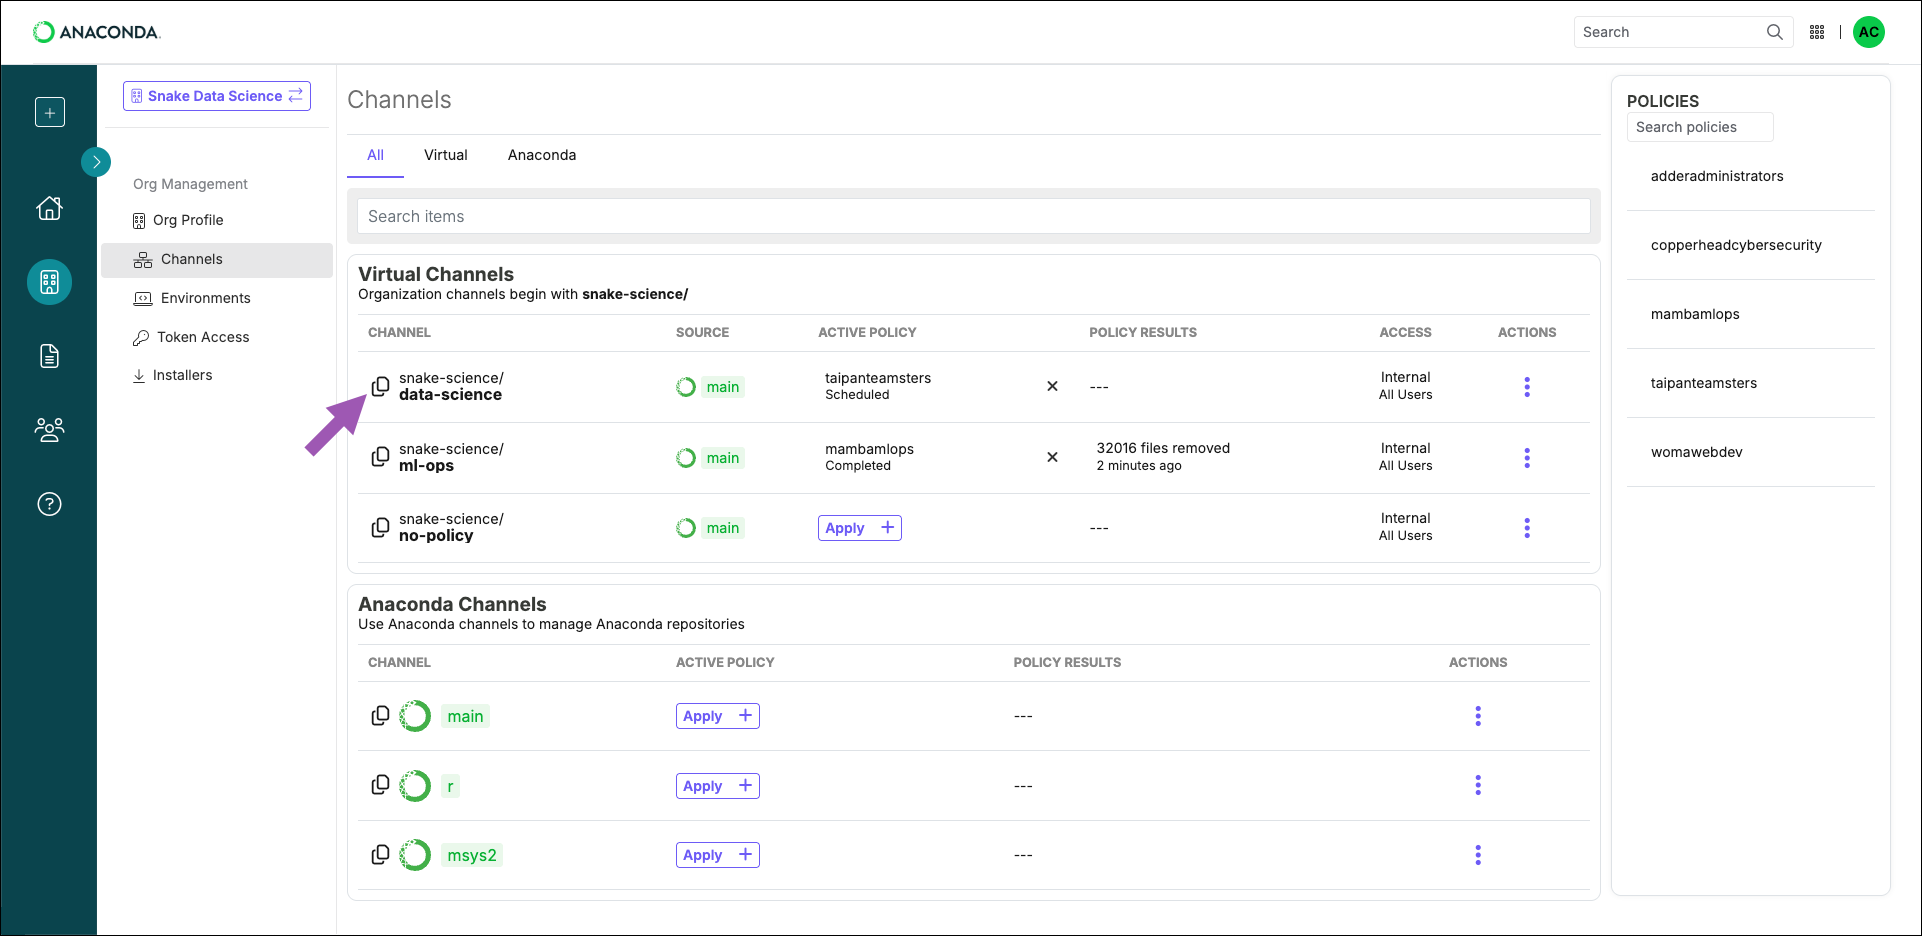Click the Anaconda msys2 channel label
This screenshot has width=1922, height=936.
(472, 855)
